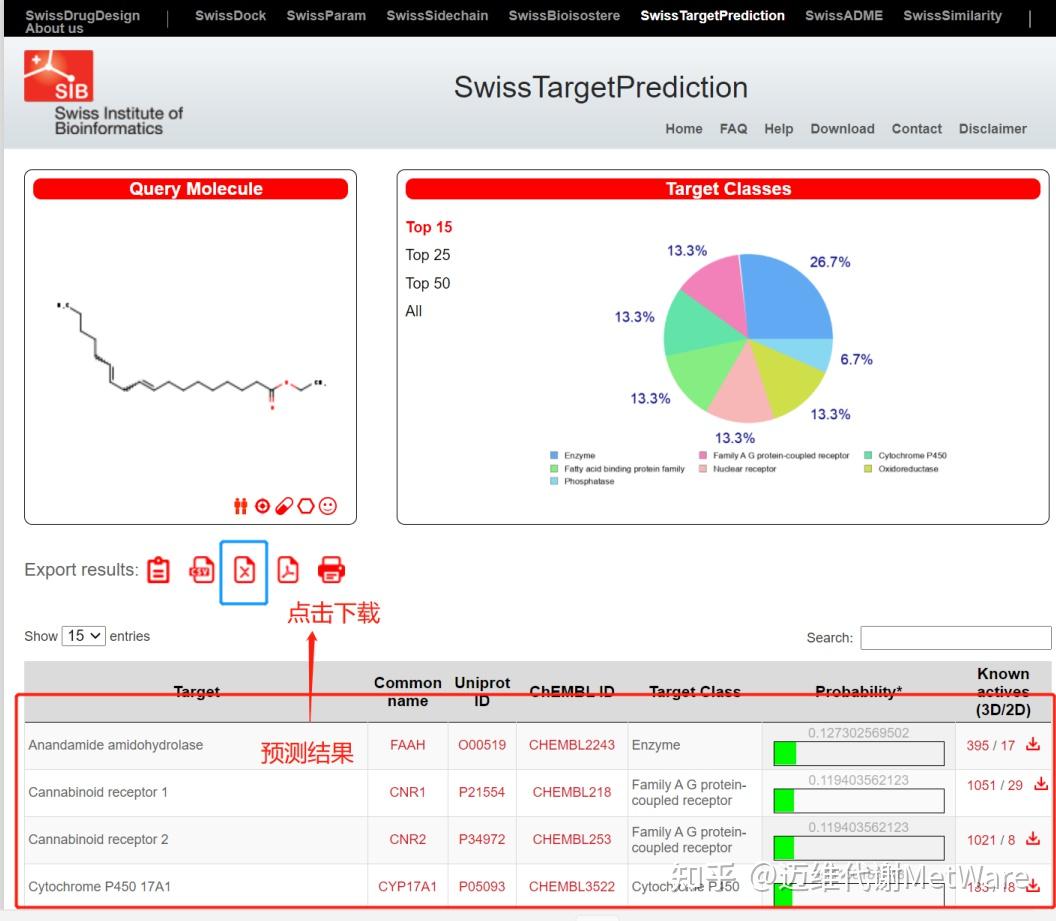Download known actives for CNR1 row
1056x921 pixels.
pos(1041,784)
